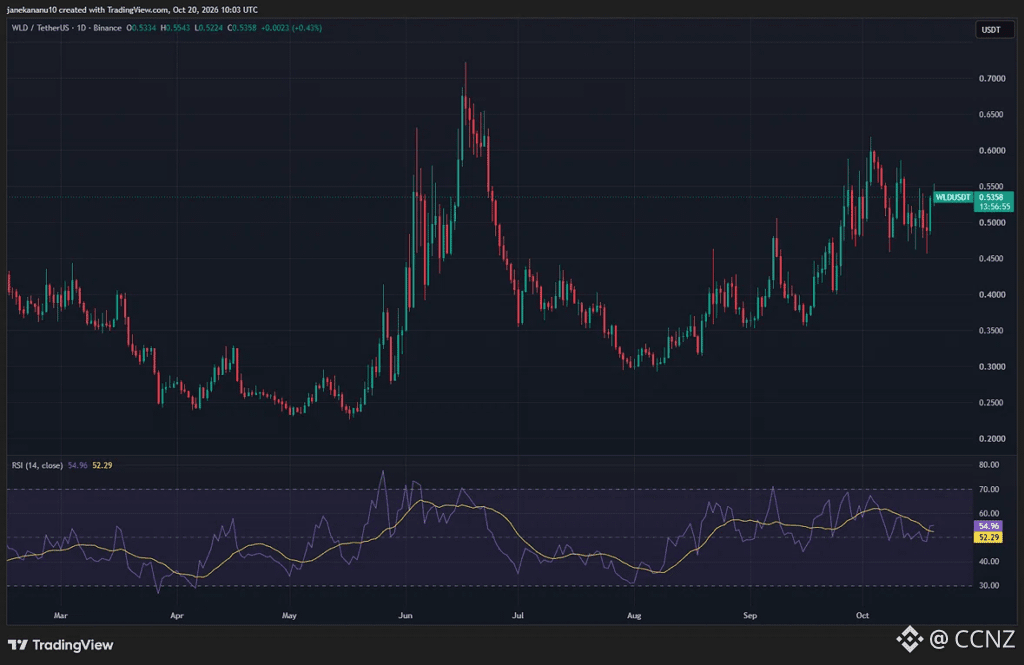Click the purple 54.96 RSI value in legend

(78, 465)
